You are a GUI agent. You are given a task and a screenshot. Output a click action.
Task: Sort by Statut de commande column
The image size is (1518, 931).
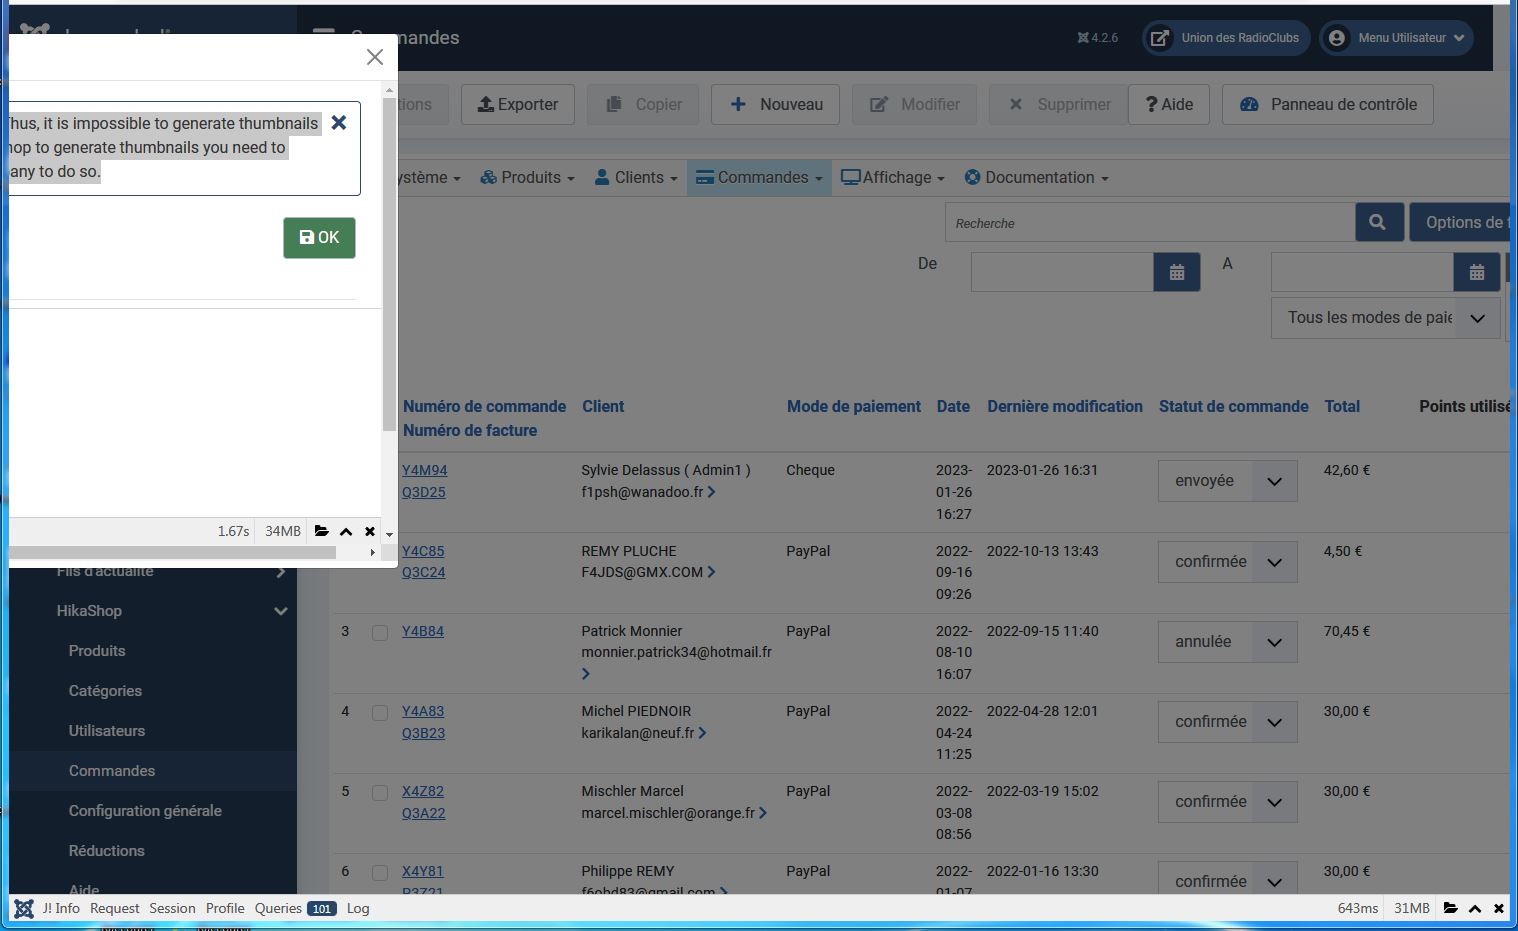[1234, 407]
